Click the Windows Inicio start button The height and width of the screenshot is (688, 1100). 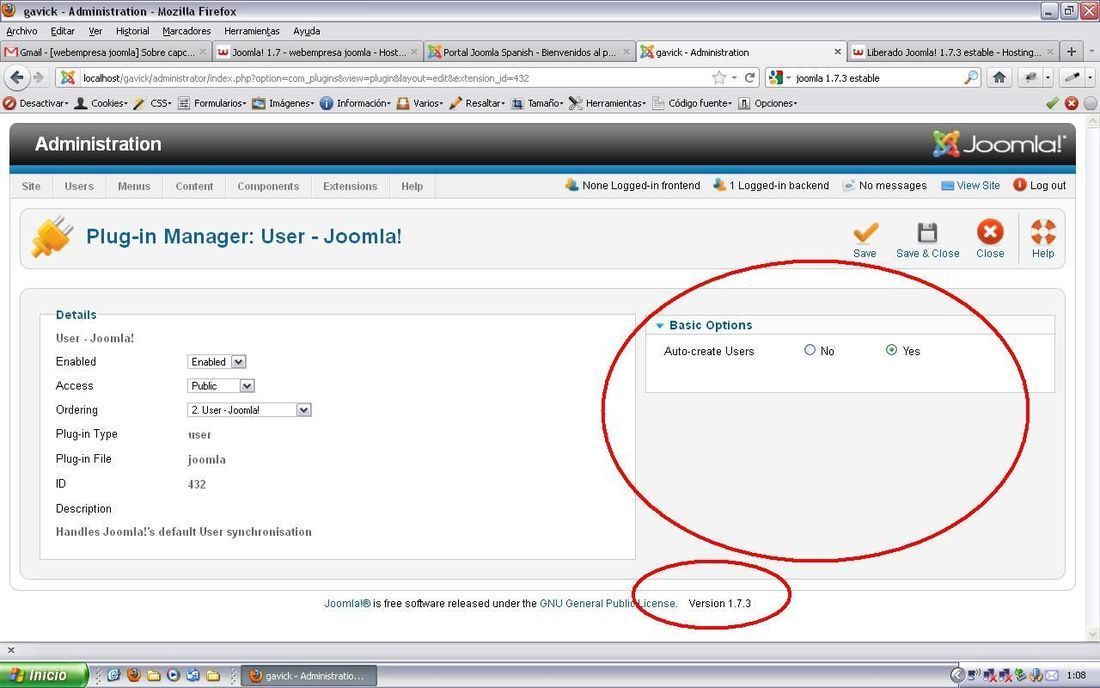(43, 675)
